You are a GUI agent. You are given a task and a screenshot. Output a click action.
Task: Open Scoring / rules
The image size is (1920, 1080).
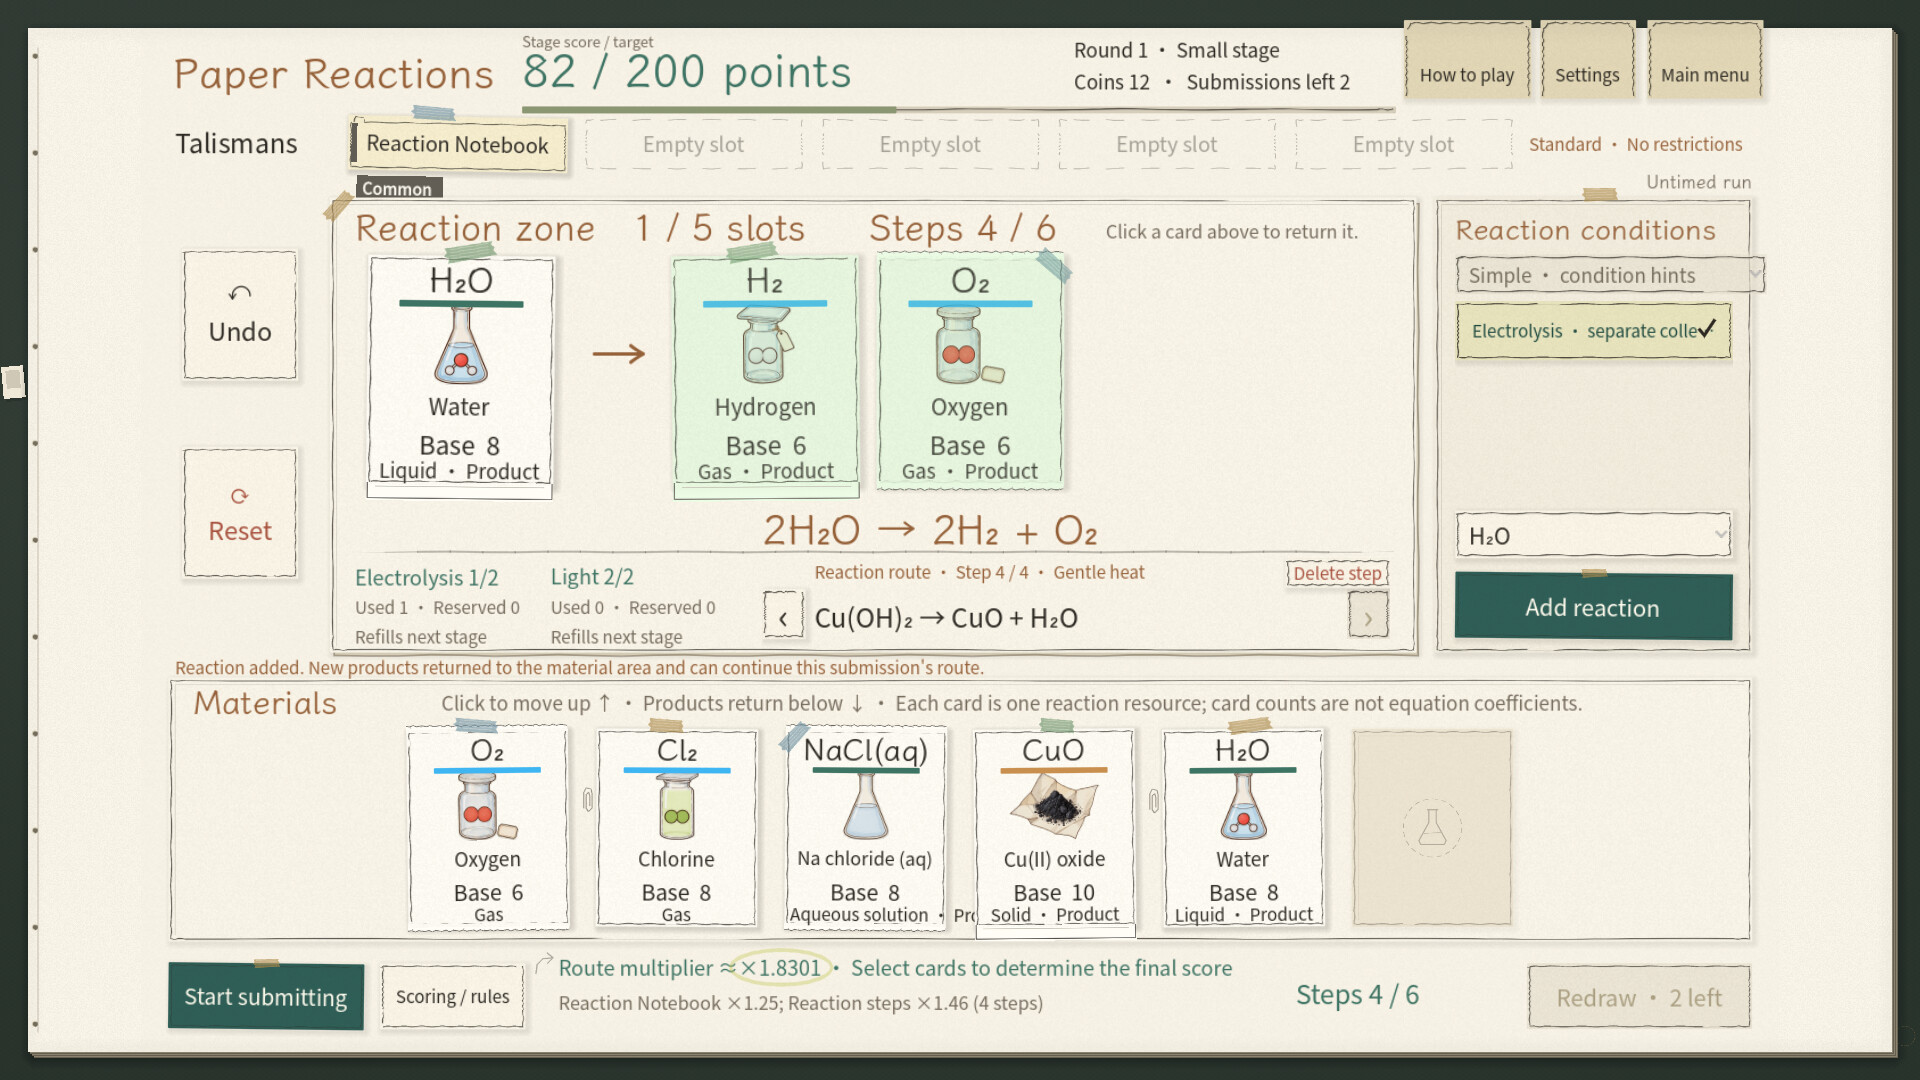click(x=452, y=997)
